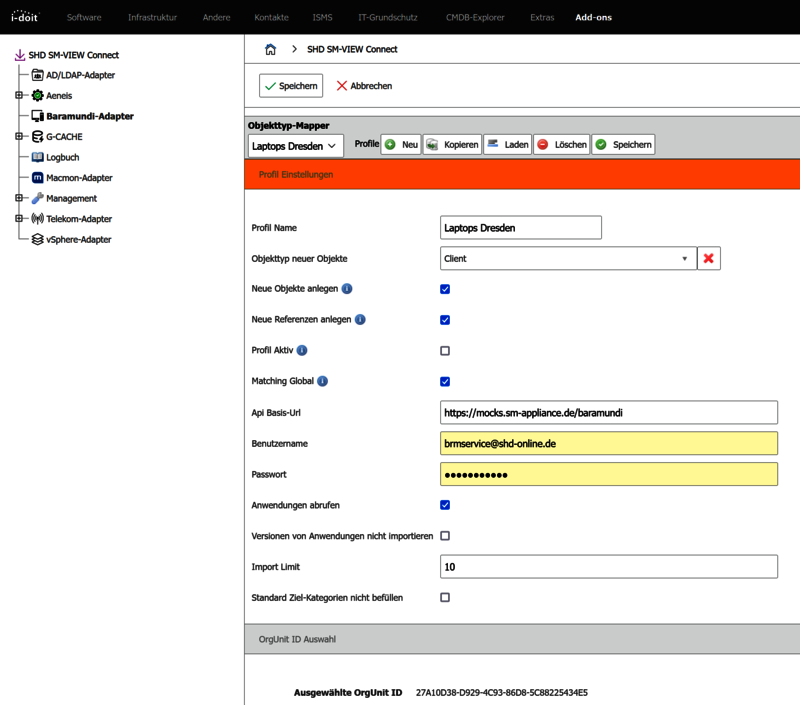Select vSphere-Adapter in the sidebar
Image resolution: width=800 pixels, height=705 pixels.
coord(78,240)
